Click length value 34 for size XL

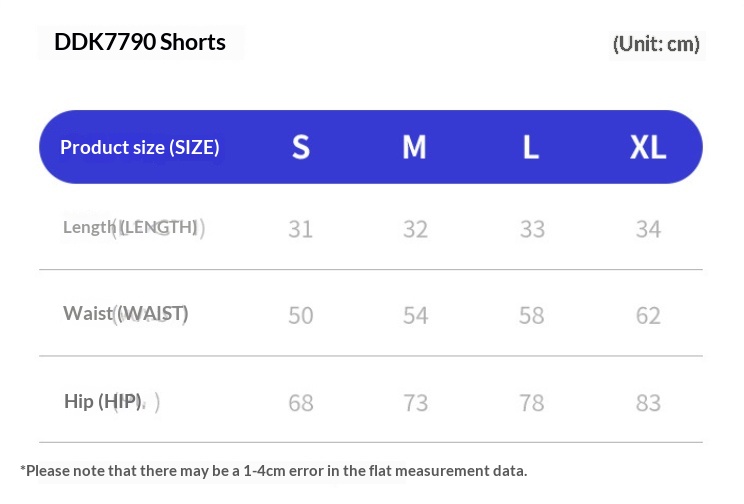point(648,229)
